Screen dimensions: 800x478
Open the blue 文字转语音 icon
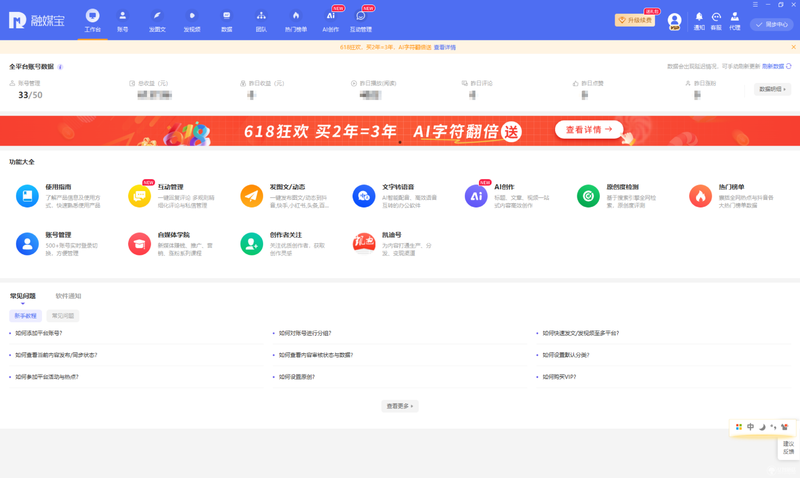[x=364, y=196]
